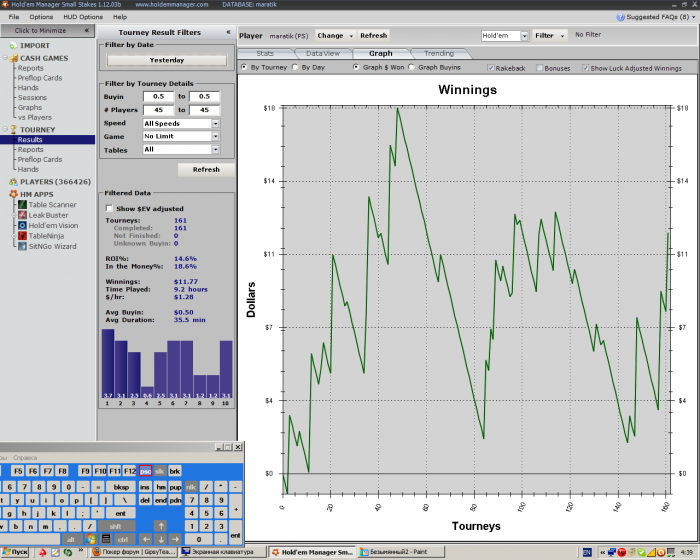This screenshot has height=560, width=700.
Task: Click the Import icon in sidebar
Action: [13, 45]
